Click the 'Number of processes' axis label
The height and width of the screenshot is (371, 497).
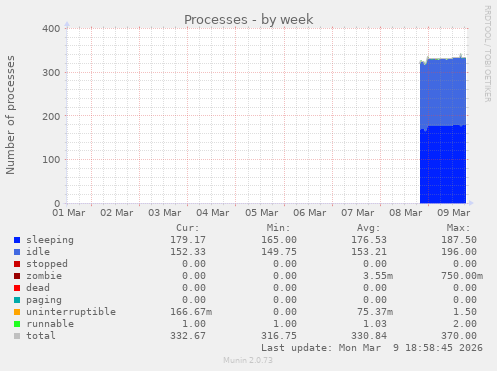[x=11, y=115]
